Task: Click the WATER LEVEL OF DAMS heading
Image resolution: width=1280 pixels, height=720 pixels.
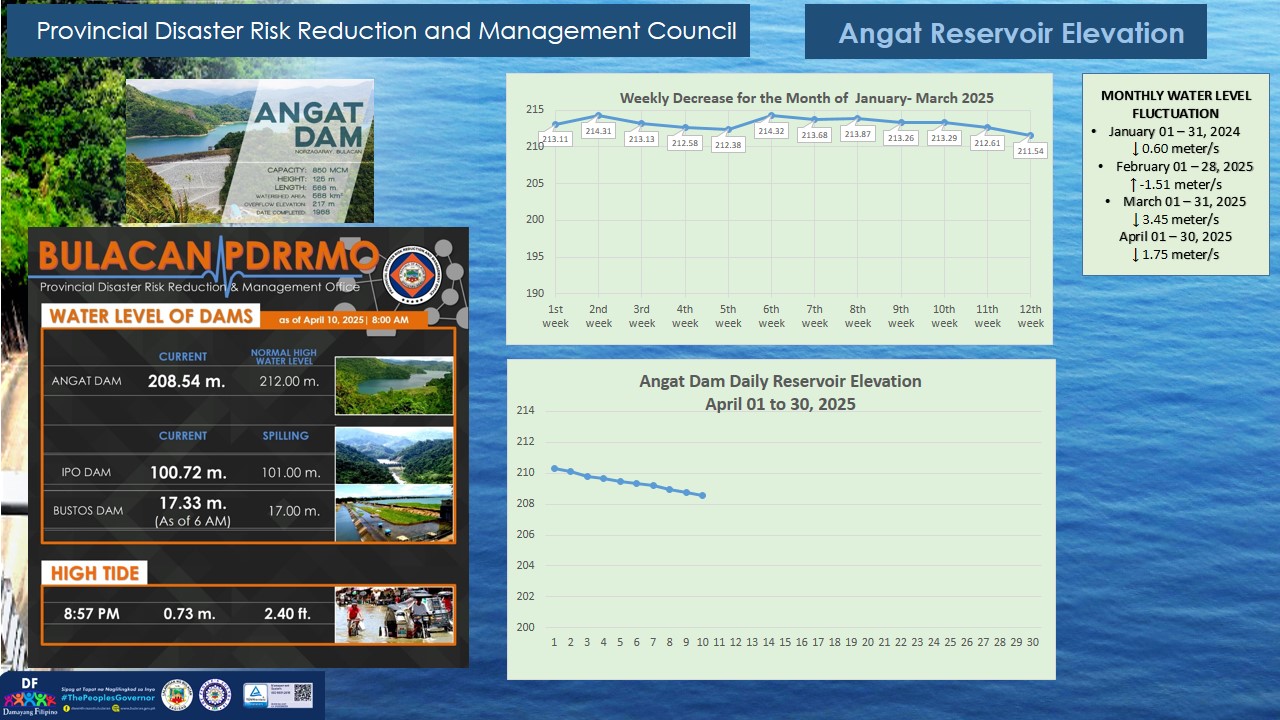Action: pyautogui.click(x=152, y=318)
